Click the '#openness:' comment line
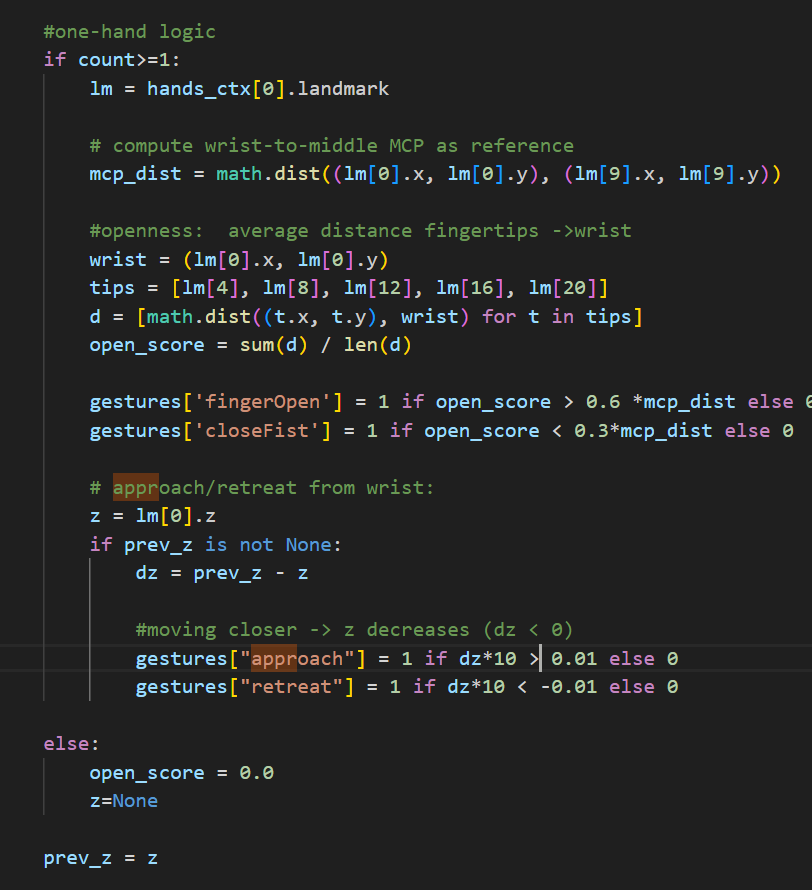This screenshot has height=890, width=812. 360,231
